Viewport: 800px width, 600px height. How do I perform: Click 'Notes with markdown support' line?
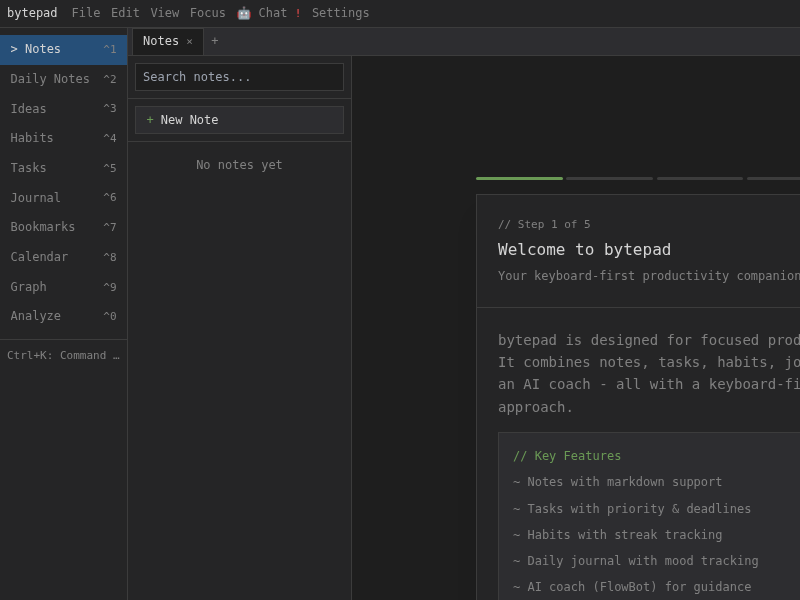[x=617, y=482]
